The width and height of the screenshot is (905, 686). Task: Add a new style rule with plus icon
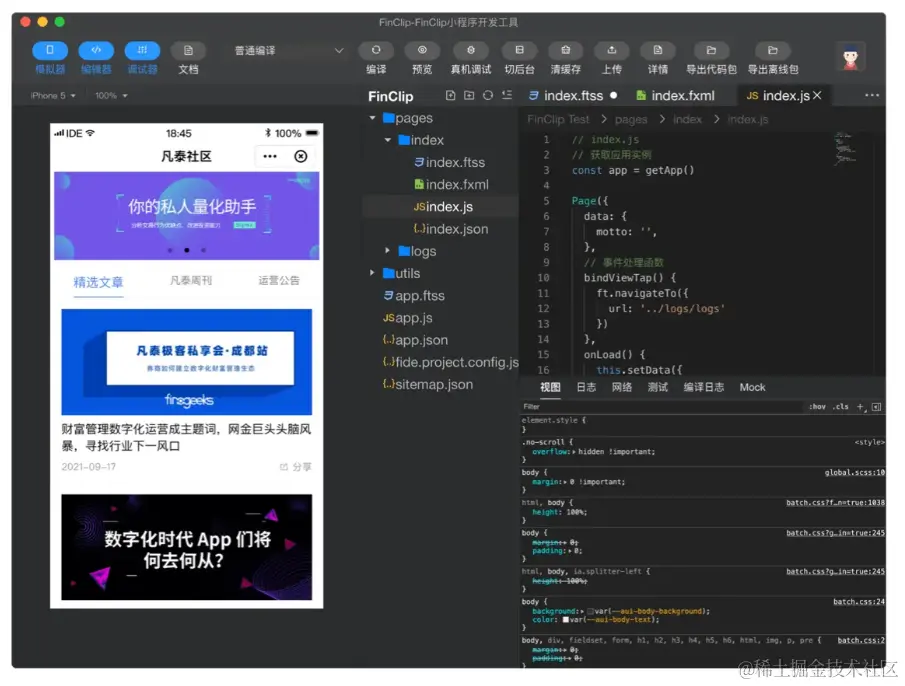(x=860, y=407)
